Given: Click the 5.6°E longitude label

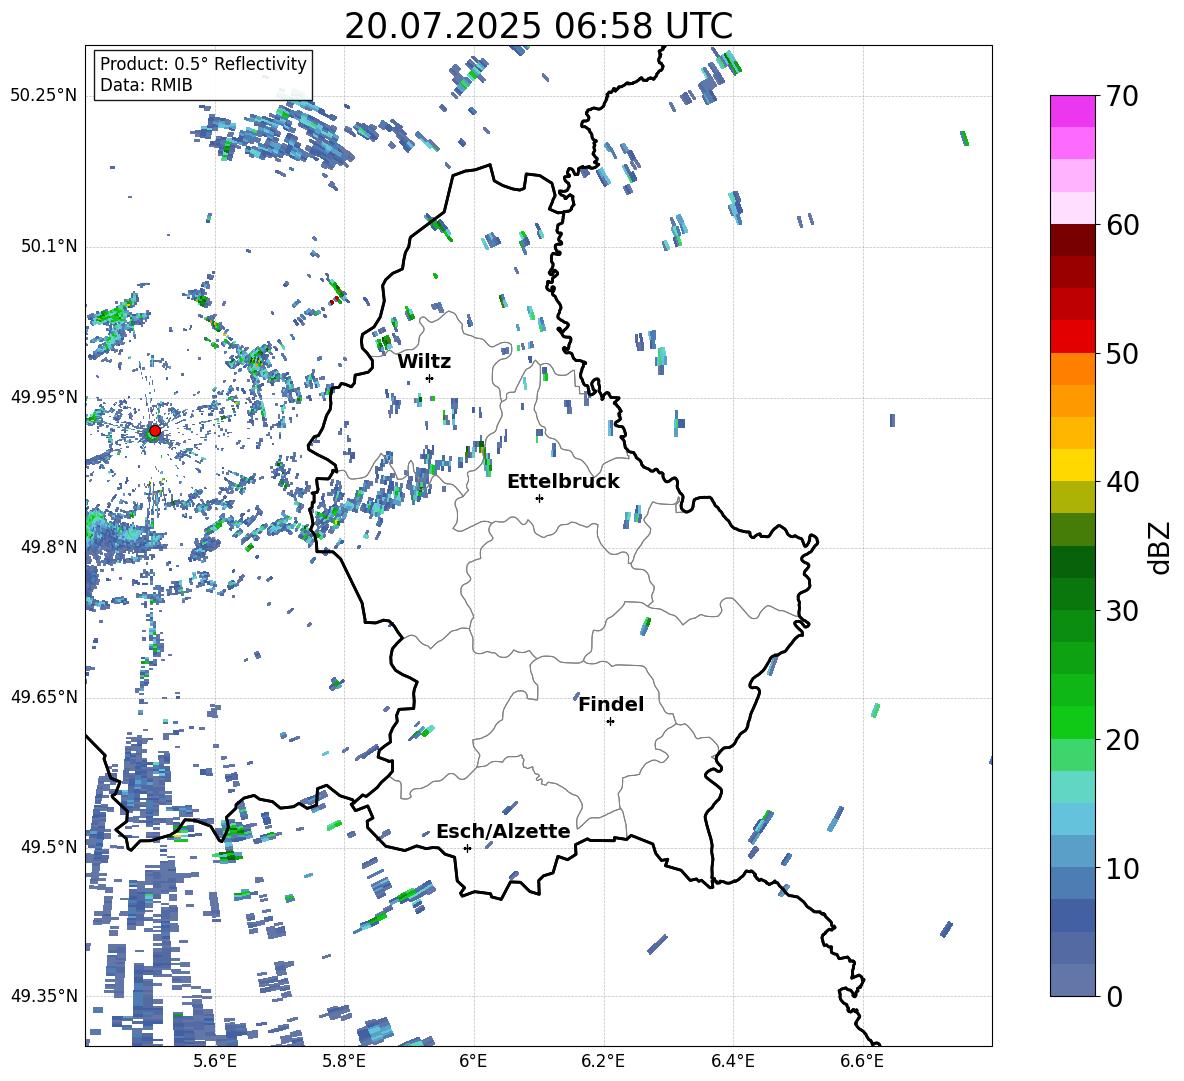Looking at the screenshot, I should [x=215, y=1061].
